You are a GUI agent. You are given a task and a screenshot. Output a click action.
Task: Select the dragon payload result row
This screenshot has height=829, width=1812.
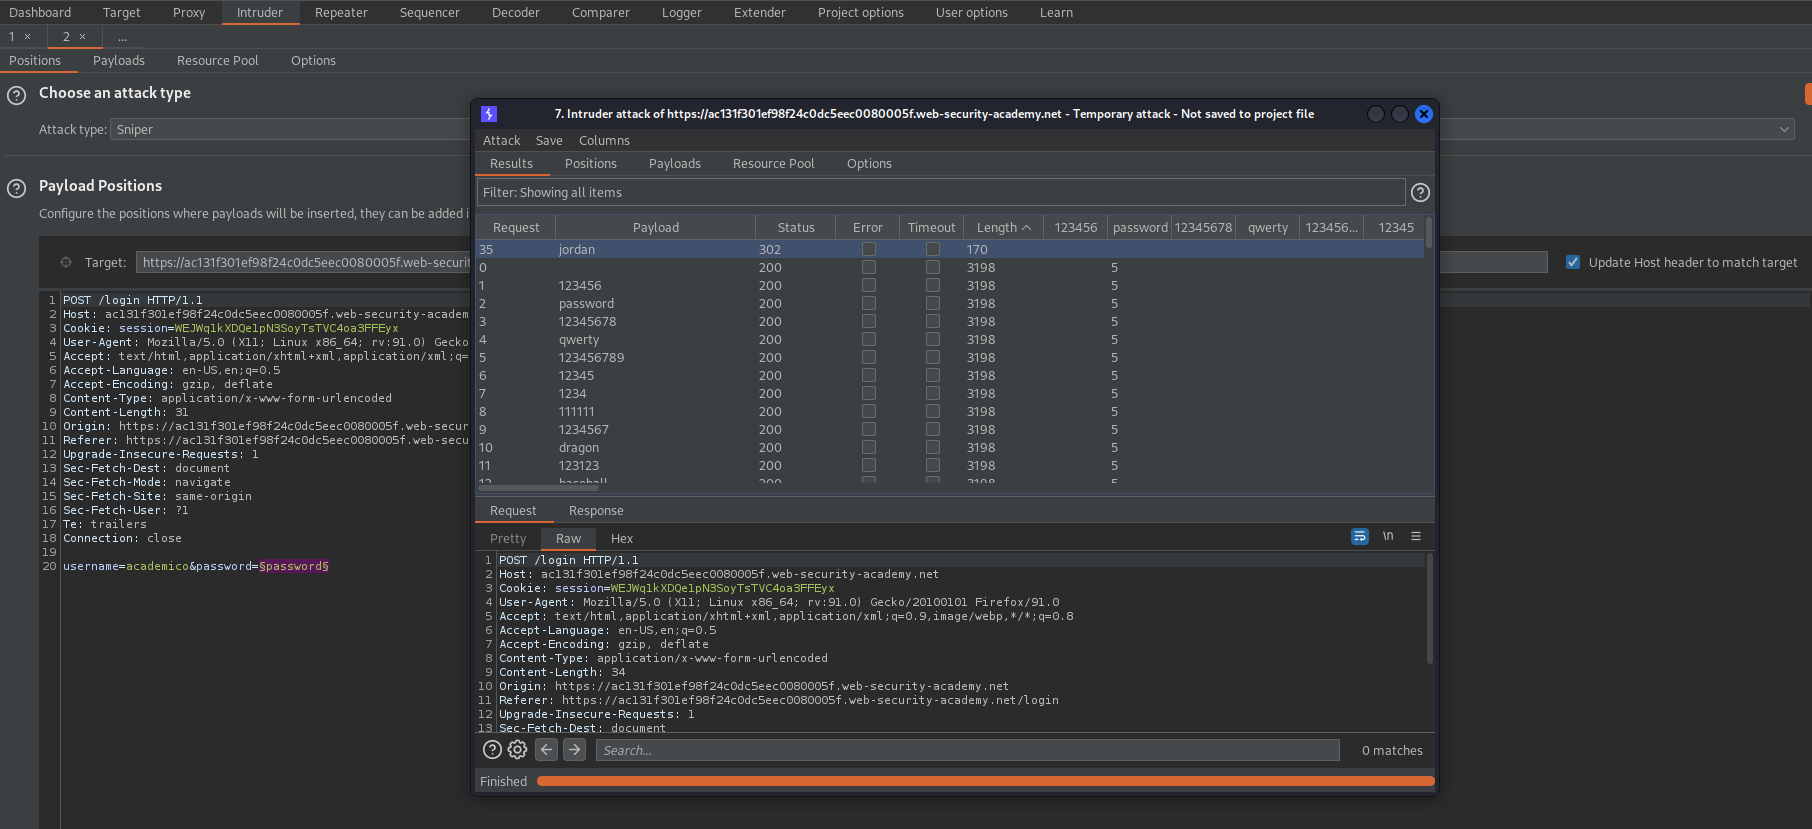pos(950,447)
